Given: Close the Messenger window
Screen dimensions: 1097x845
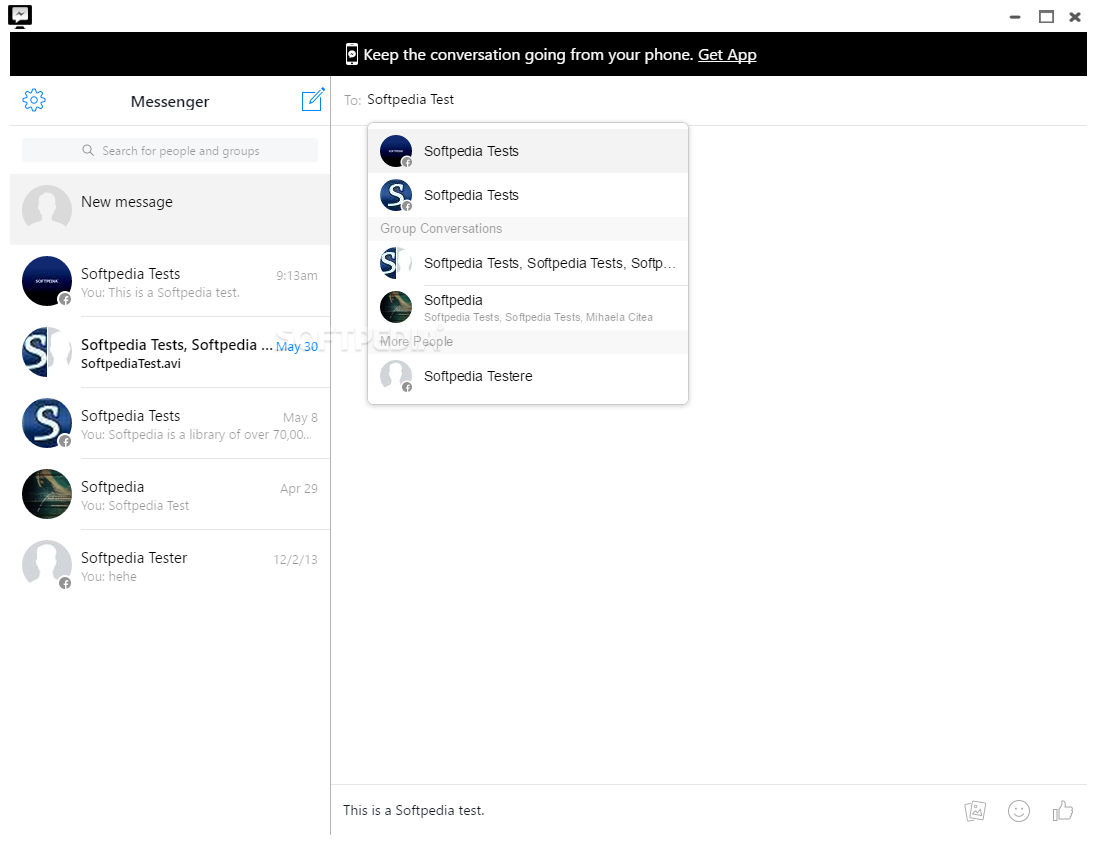Looking at the screenshot, I should pos(1075,17).
